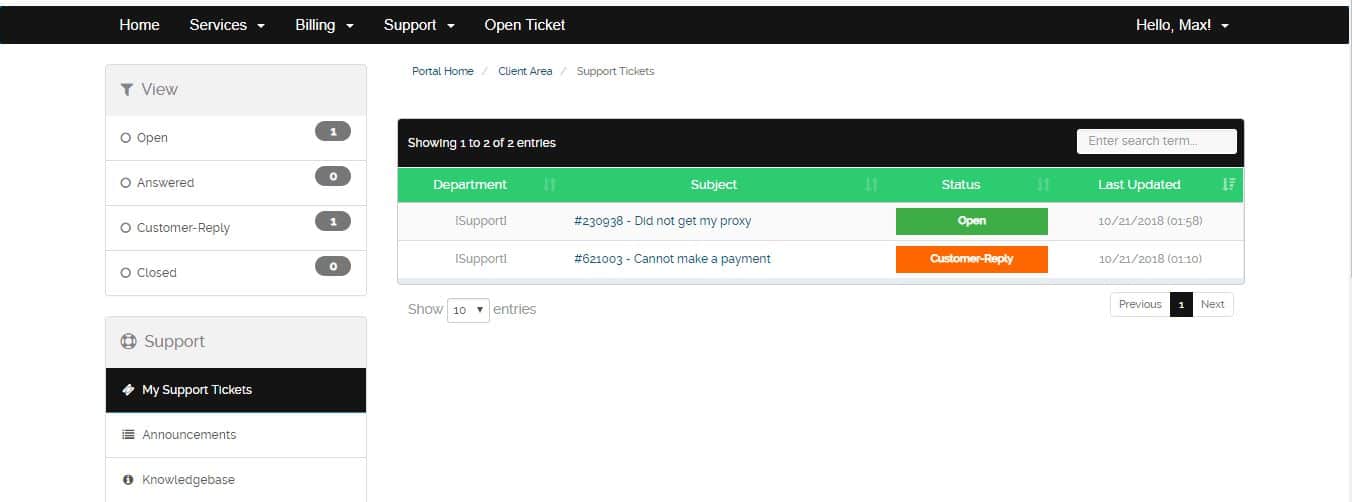
Task: Click the ticket icon in My Support Tickets
Action: pyautogui.click(x=128, y=390)
